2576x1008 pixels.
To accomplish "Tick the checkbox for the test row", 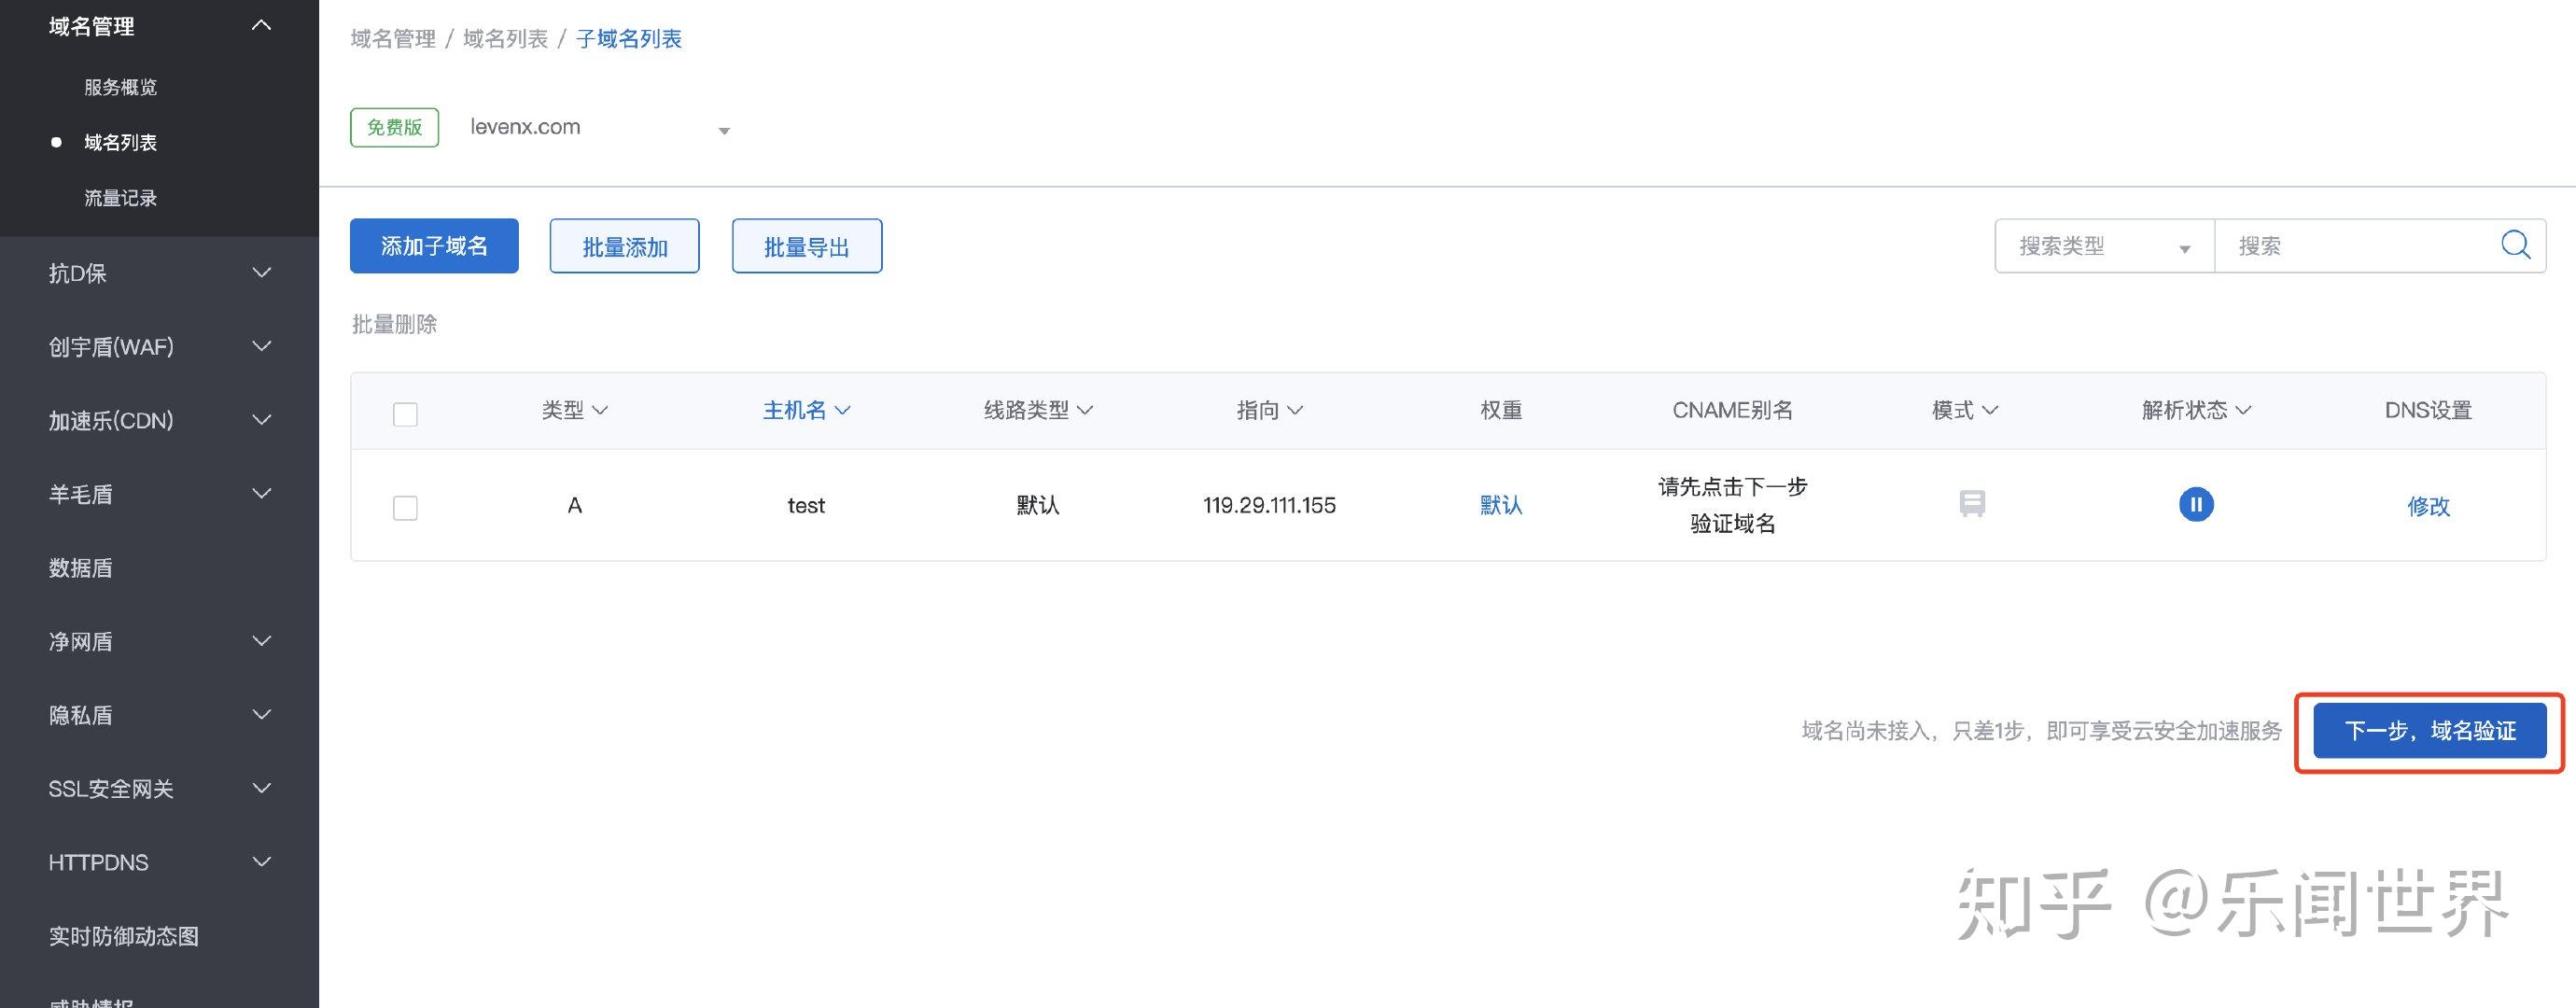I will point(405,508).
